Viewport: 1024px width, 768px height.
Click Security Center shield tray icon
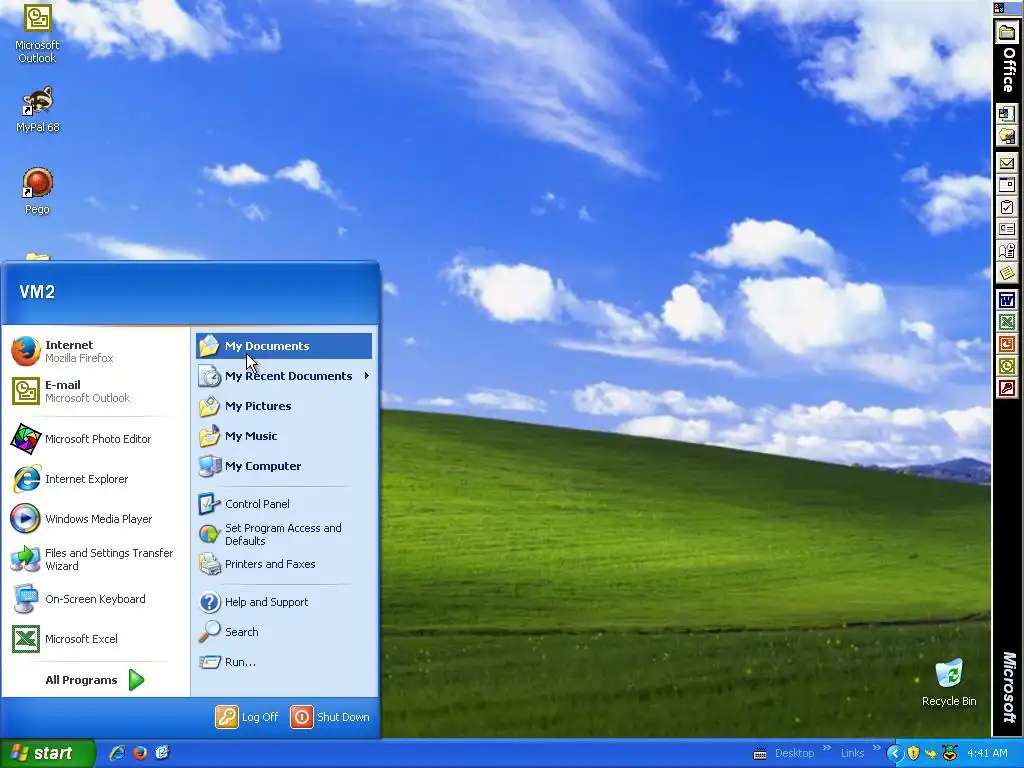pyautogui.click(x=913, y=754)
